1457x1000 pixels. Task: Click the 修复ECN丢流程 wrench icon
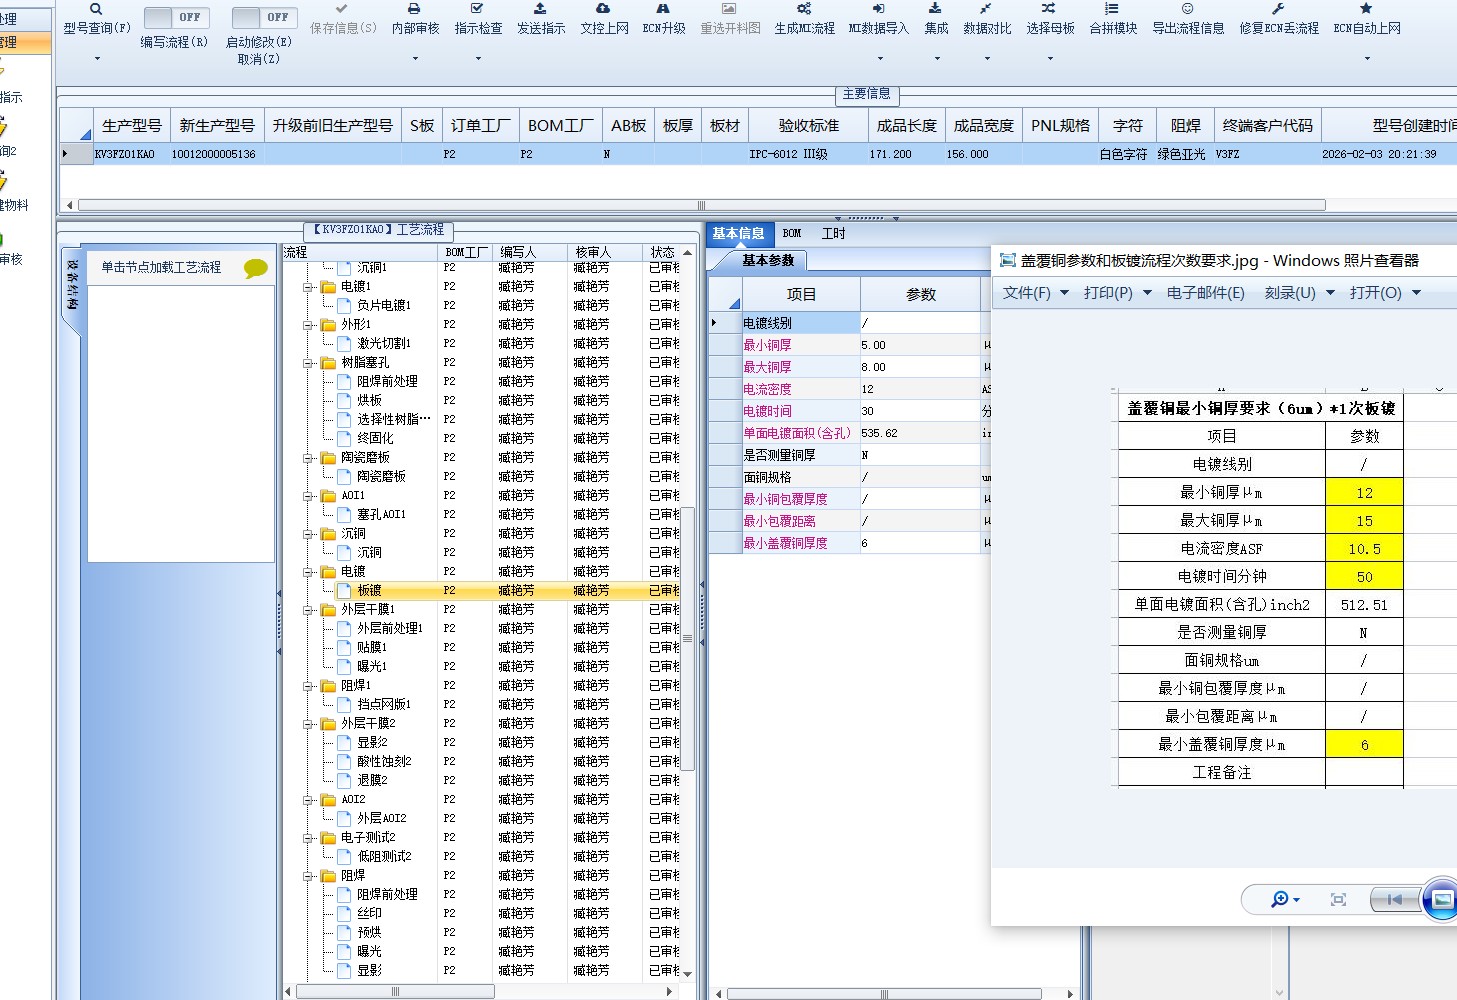coord(1278,8)
